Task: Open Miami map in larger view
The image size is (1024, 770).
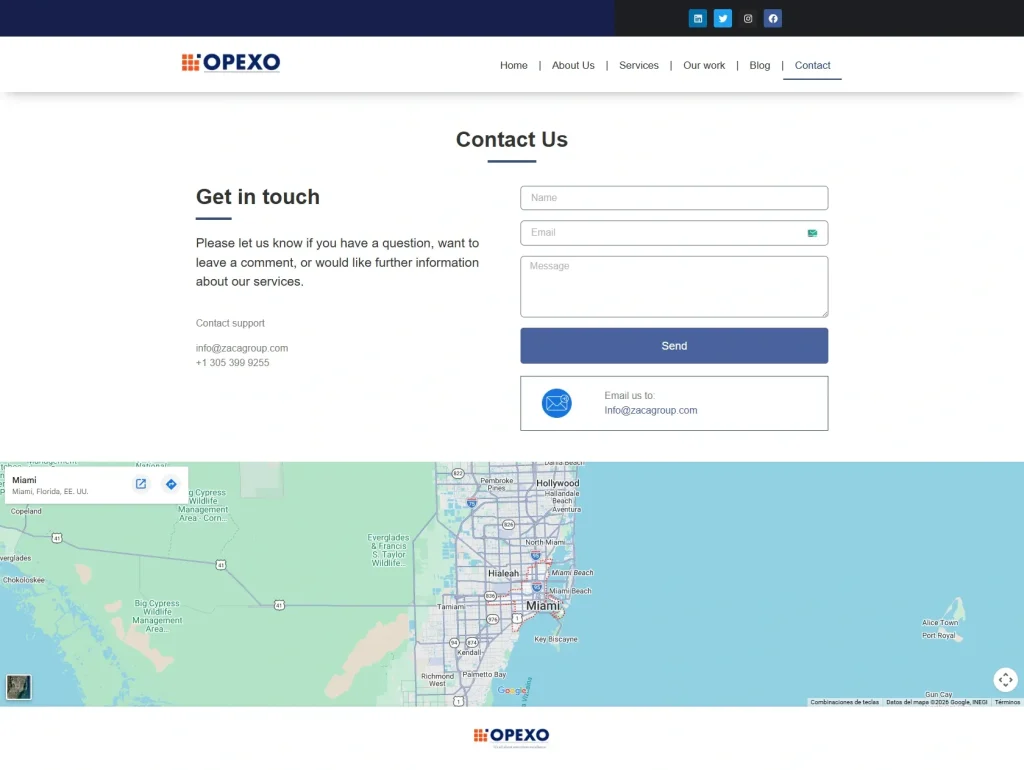Action: [x=140, y=484]
